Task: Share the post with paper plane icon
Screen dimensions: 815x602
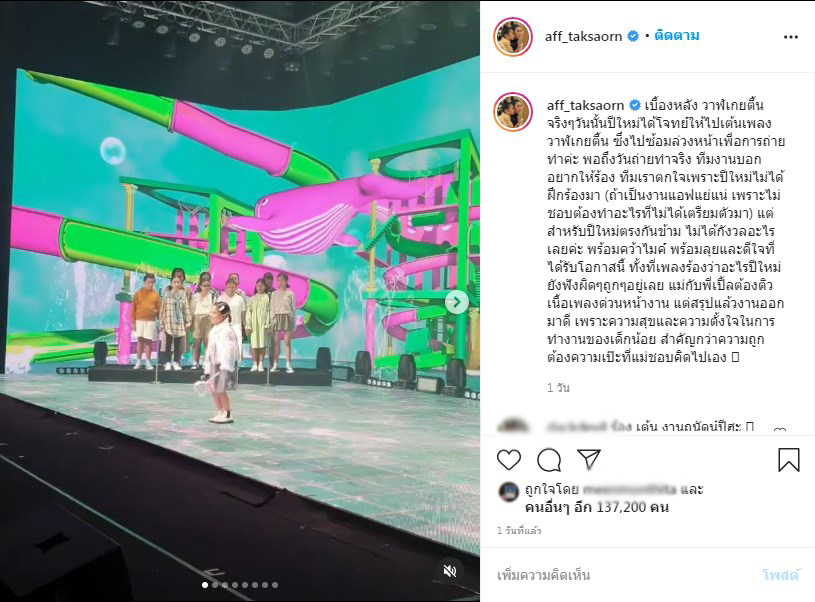Action: 589,459
